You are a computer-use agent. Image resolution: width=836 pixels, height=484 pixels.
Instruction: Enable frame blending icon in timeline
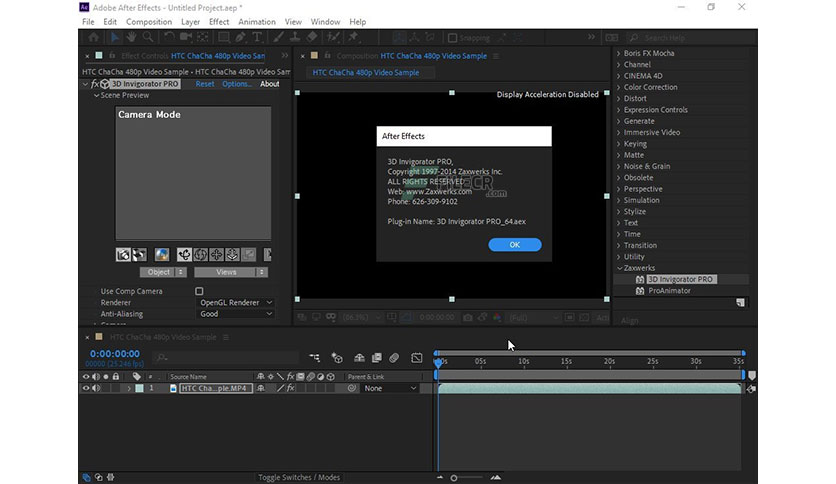(376, 358)
